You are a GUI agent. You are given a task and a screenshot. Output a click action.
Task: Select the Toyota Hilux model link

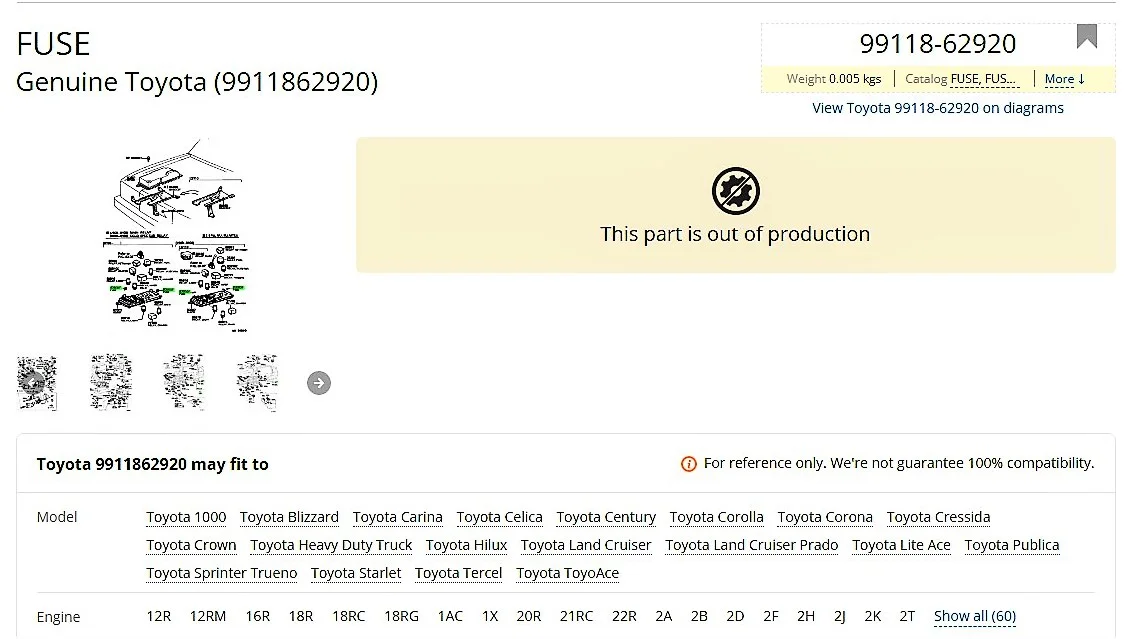[466, 545]
